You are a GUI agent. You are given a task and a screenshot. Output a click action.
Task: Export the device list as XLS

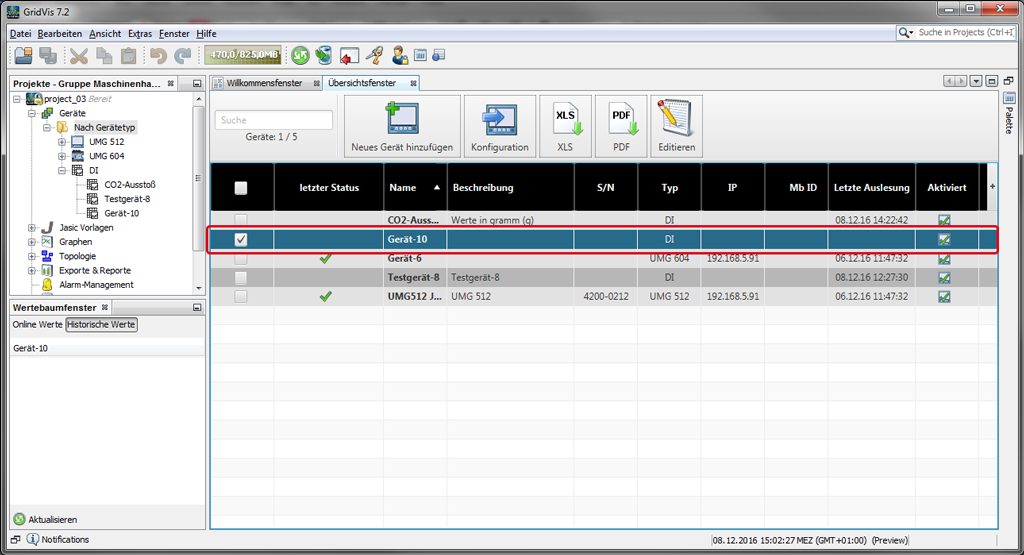click(565, 119)
